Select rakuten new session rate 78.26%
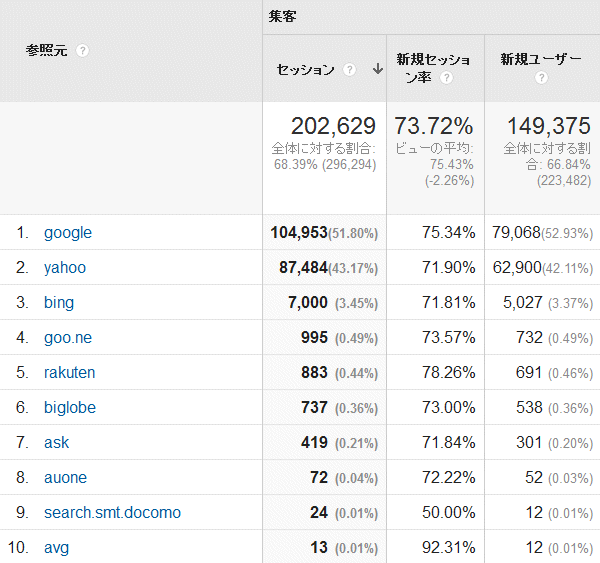Viewport: 600px width, 563px height. tap(448, 372)
